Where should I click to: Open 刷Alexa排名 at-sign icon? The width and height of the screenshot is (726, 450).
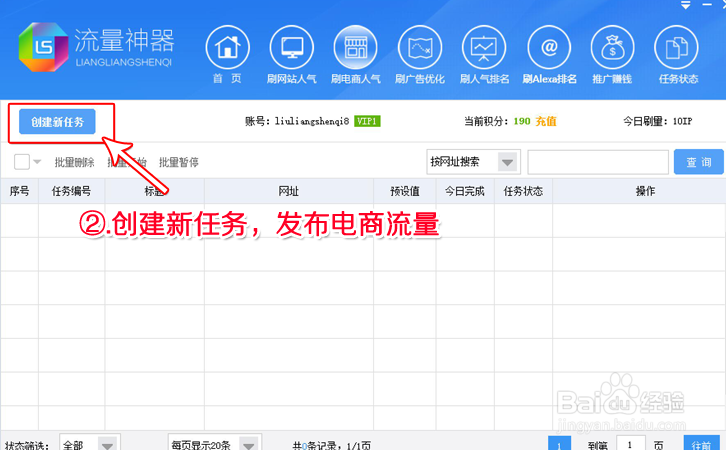coord(549,47)
